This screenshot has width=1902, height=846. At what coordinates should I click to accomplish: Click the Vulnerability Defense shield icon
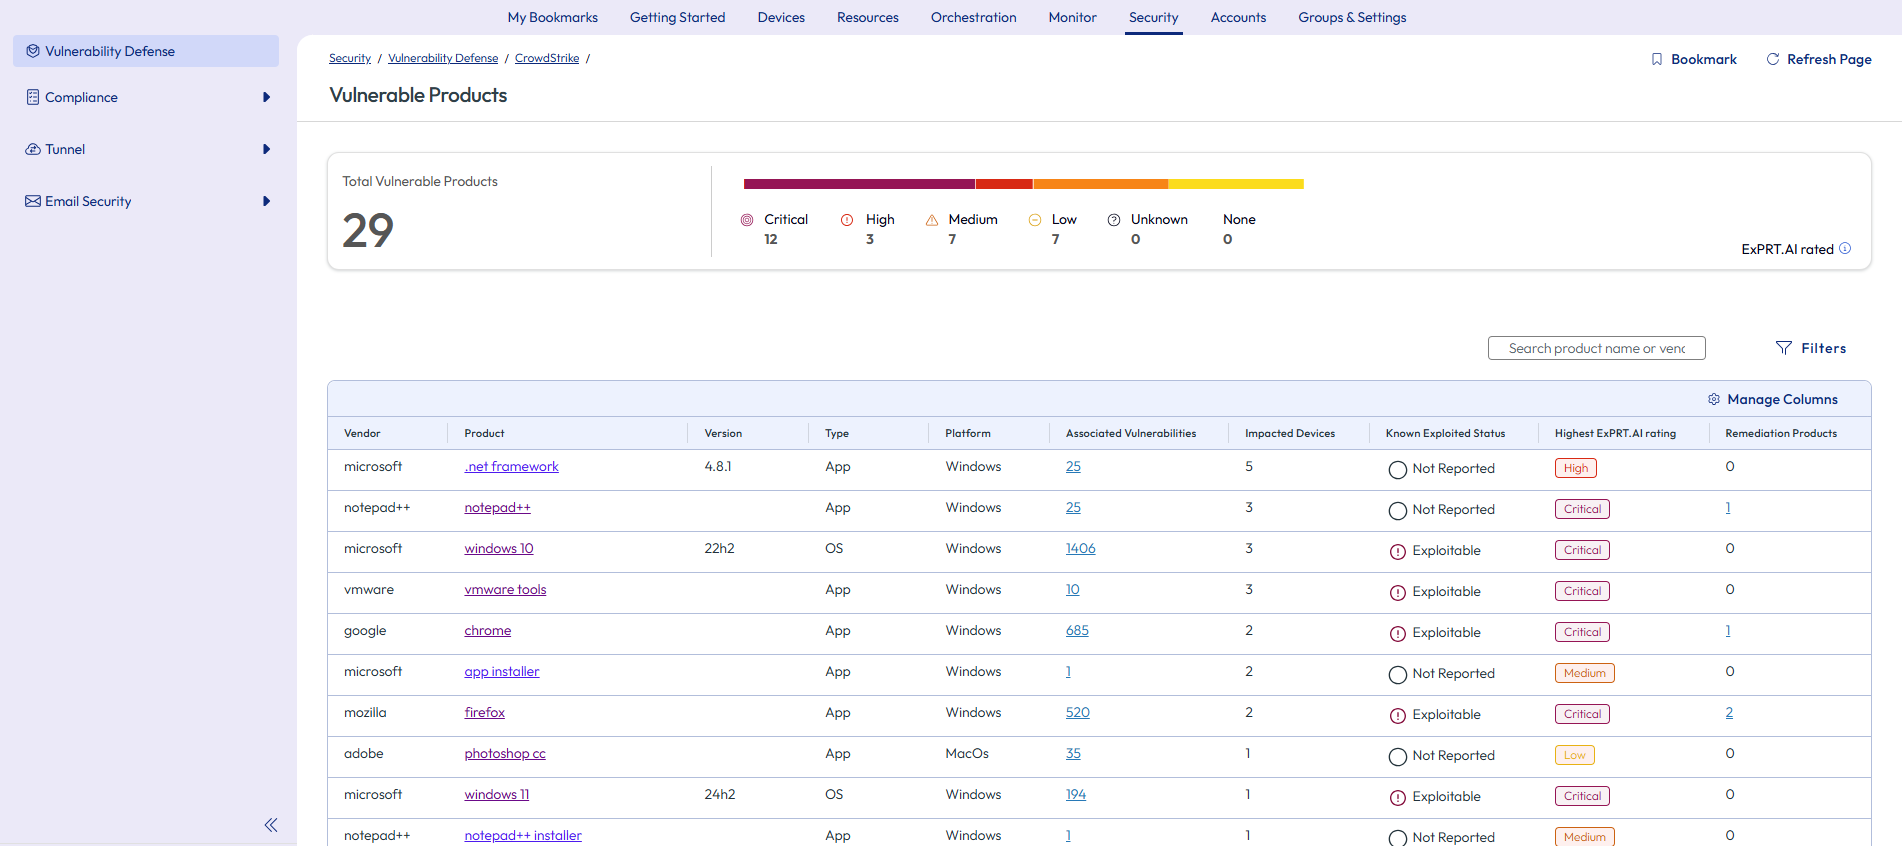(33, 51)
